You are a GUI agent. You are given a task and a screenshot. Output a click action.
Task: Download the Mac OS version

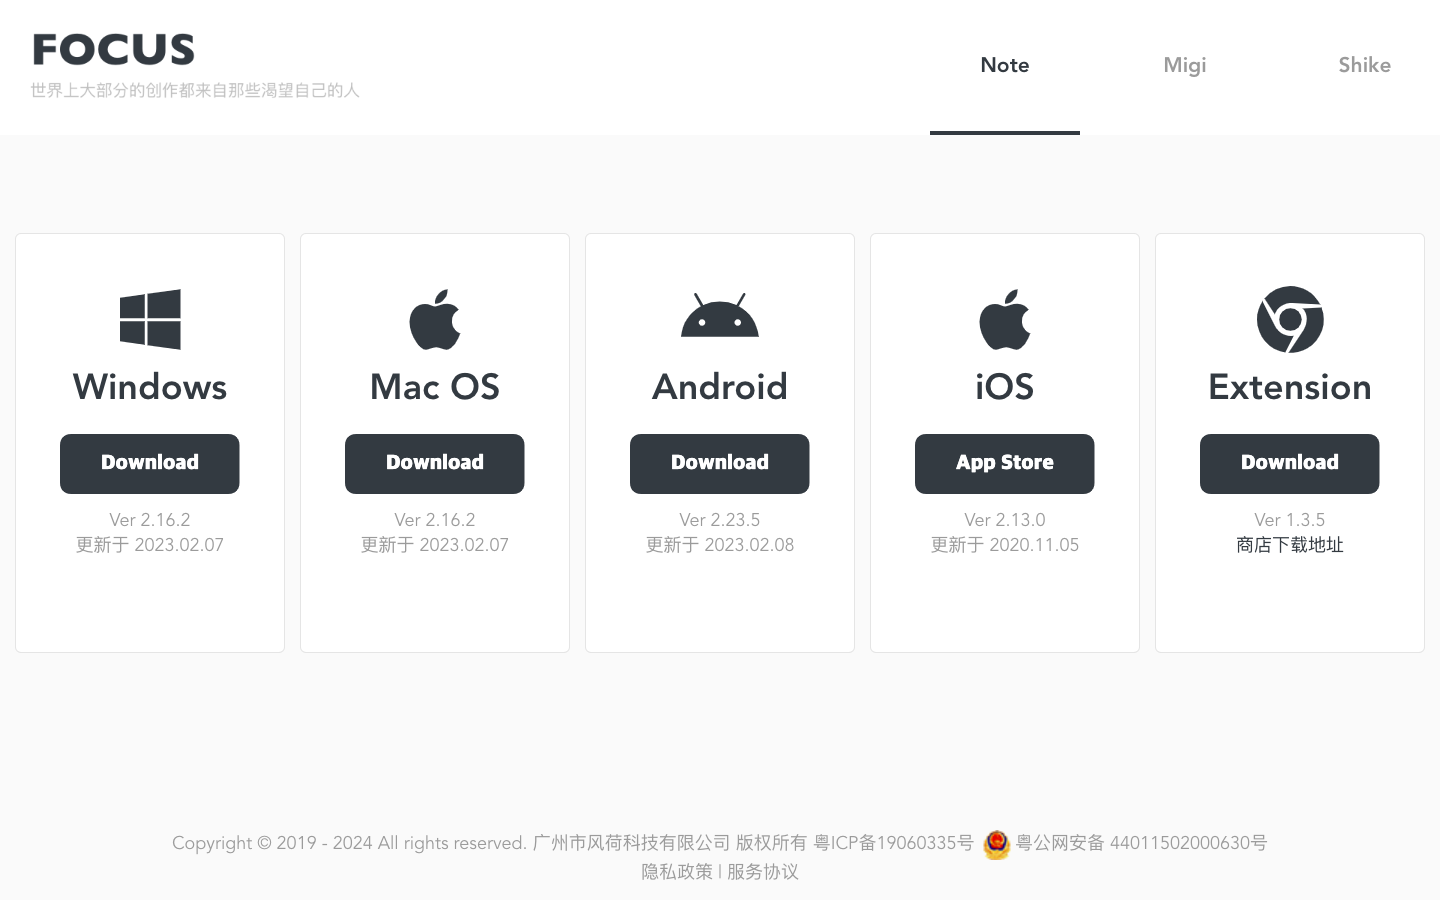coord(434,463)
